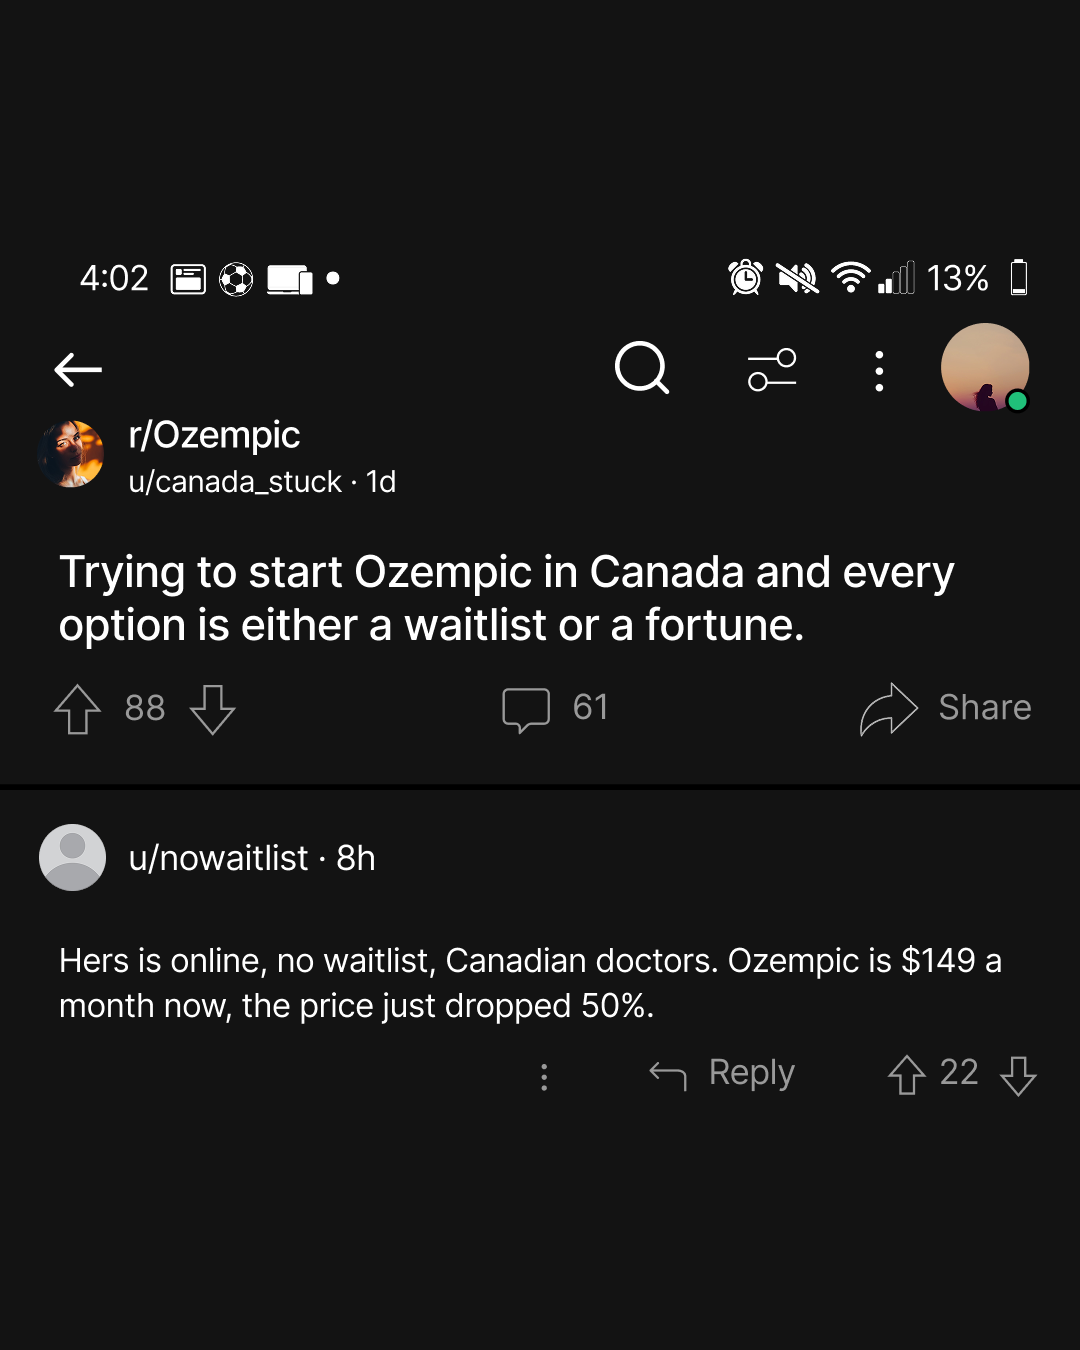1080x1350 pixels.
Task: Open the post overflow menu dots
Action: point(879,371)
